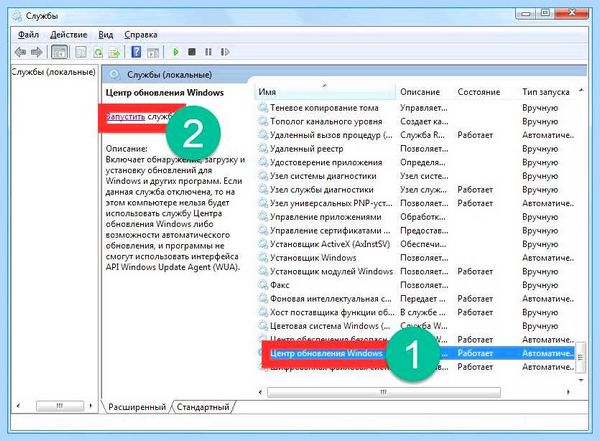Click left tree pane horizontal scrollbar thumb

click(60, 406)
